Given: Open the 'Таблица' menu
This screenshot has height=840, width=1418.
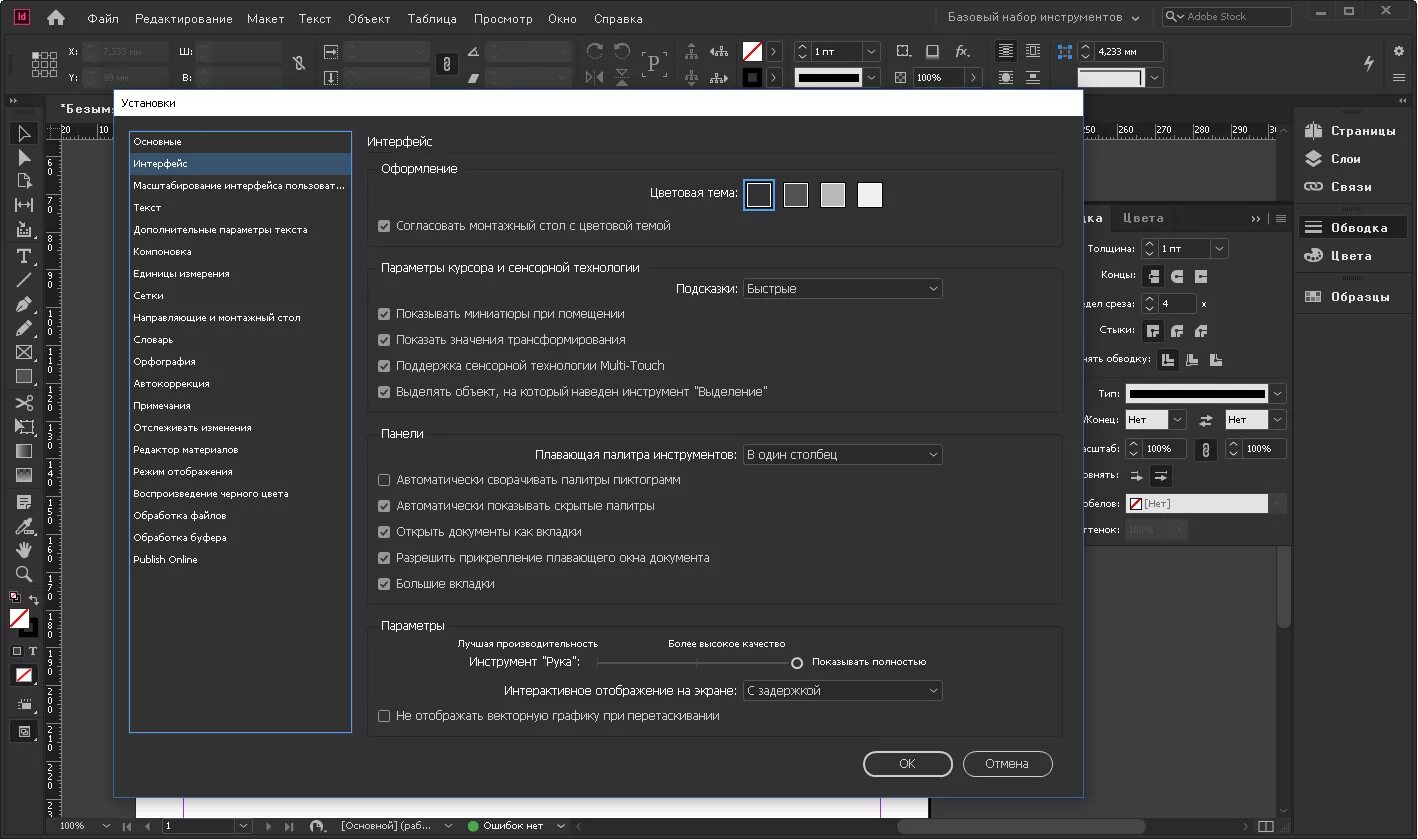Looking at the screenshot, I should tap(432, 18).
